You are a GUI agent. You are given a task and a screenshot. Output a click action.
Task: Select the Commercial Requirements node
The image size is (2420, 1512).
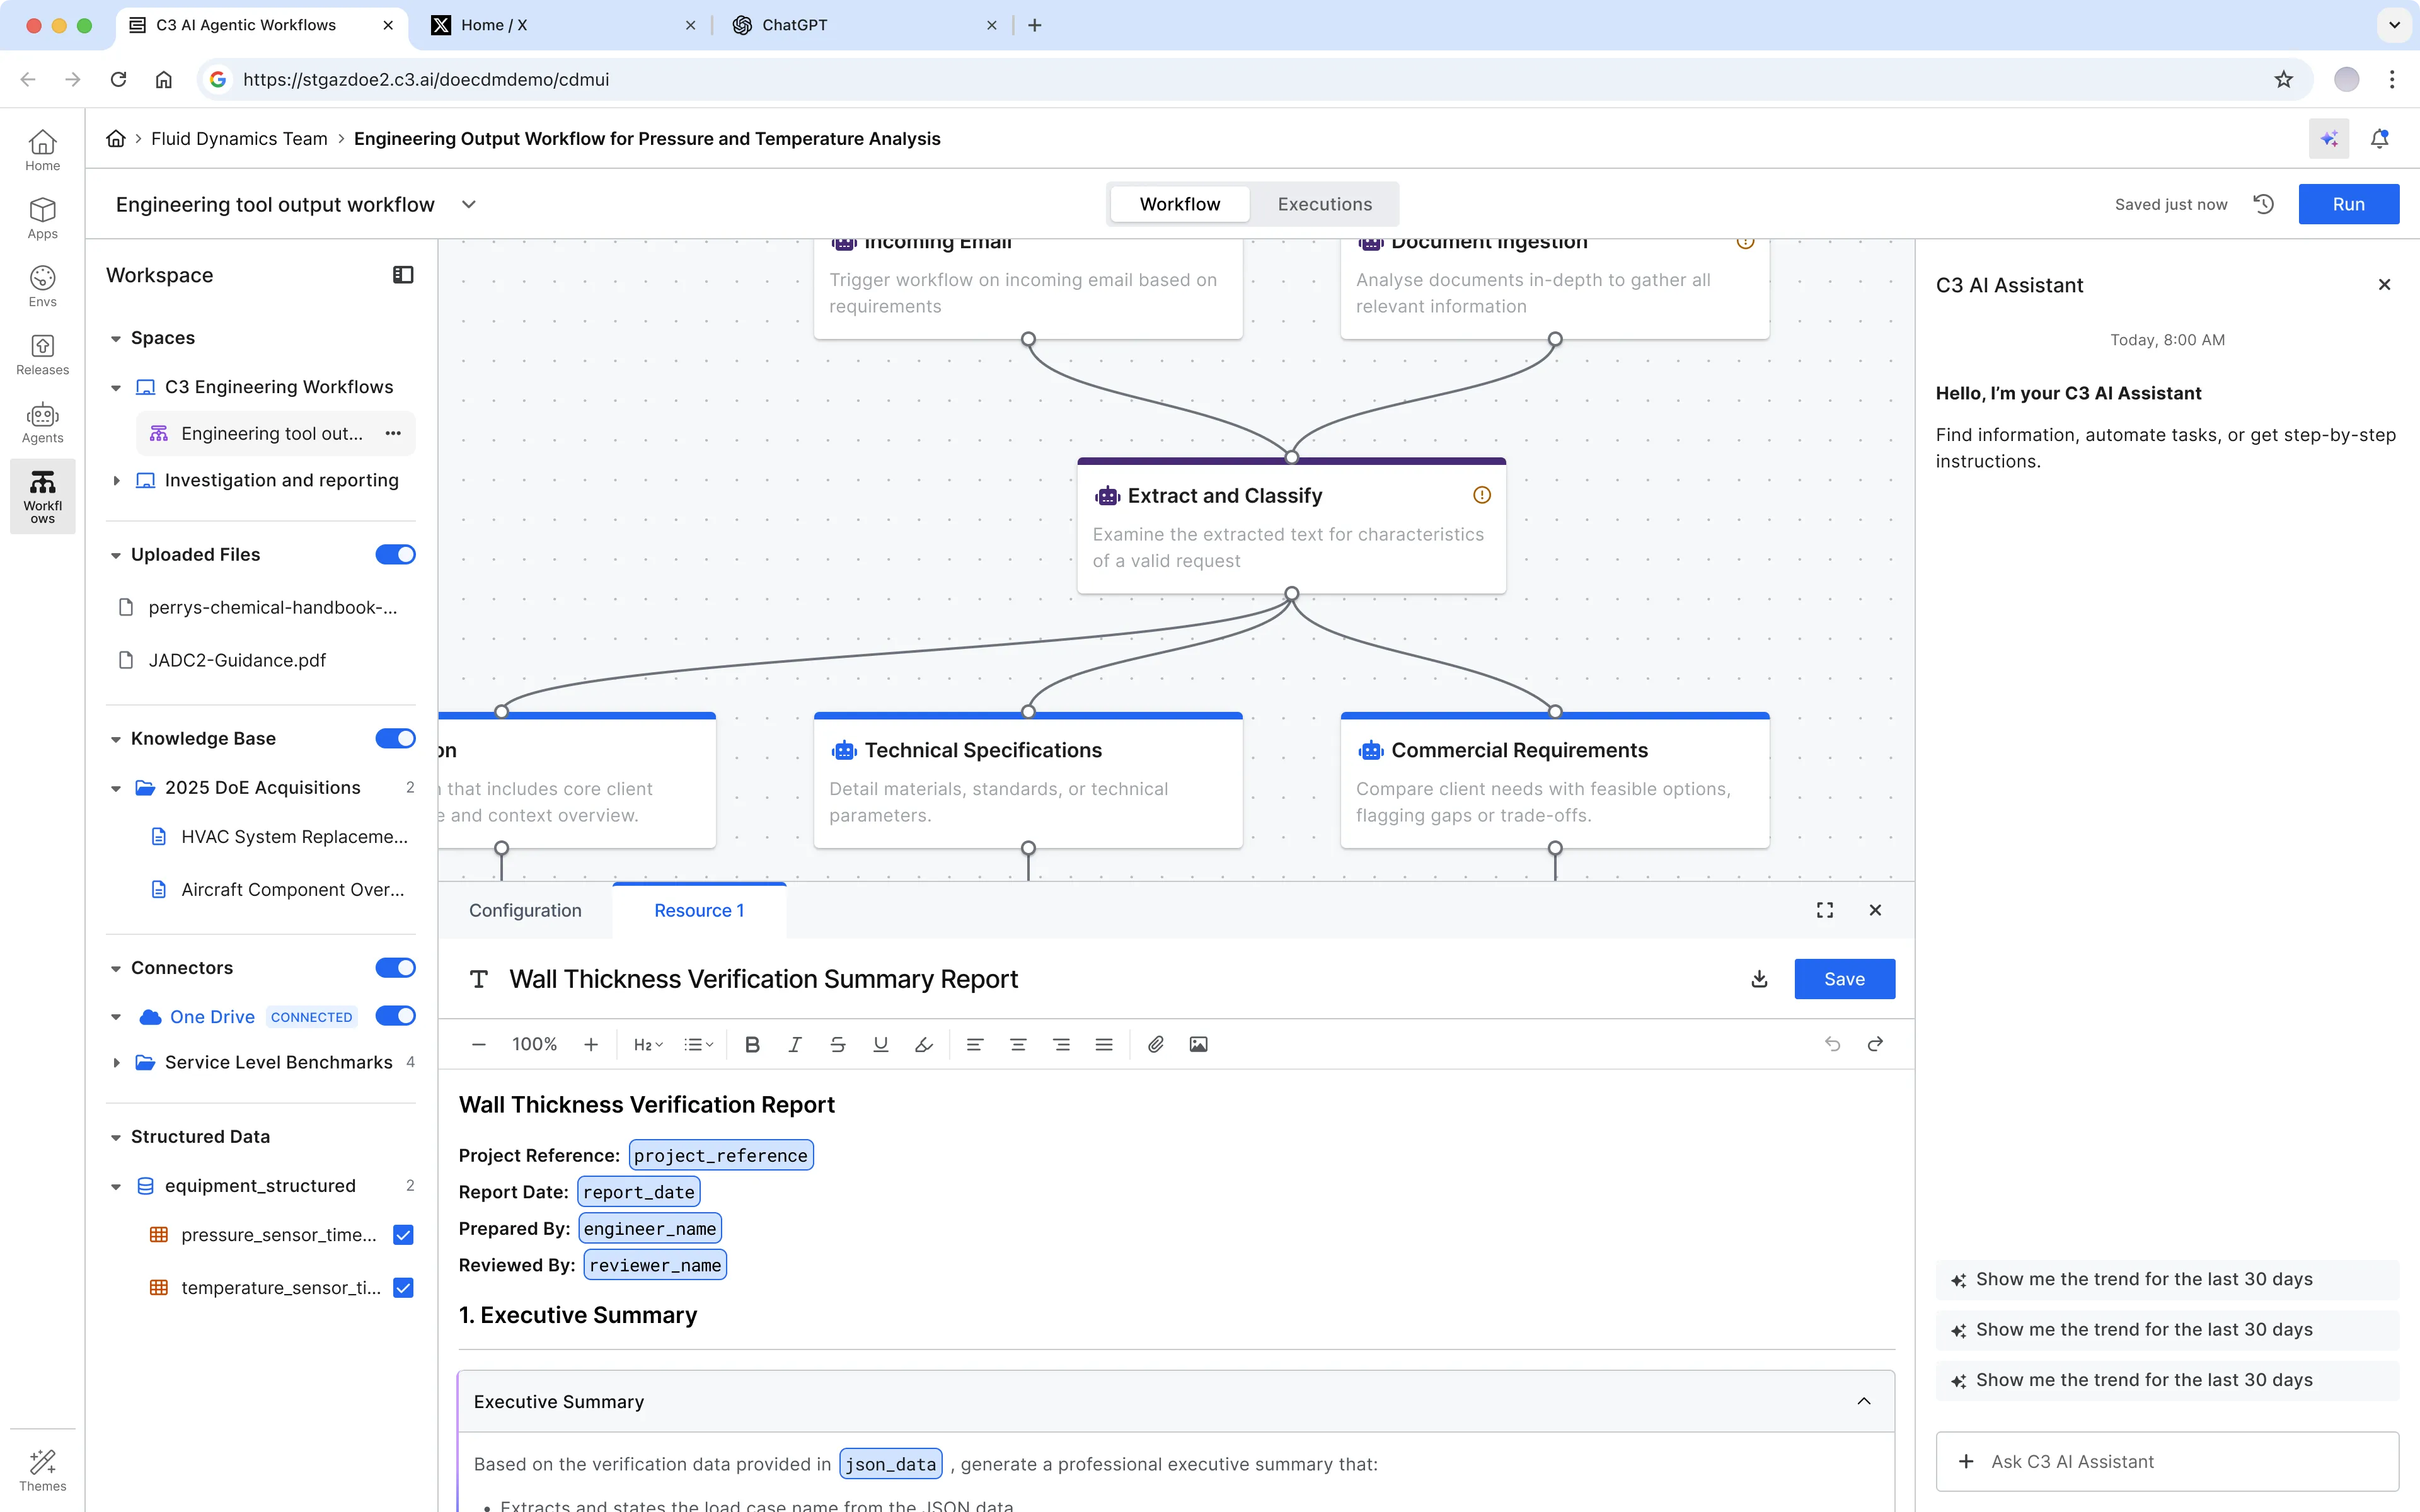(x=1555, y=780)
